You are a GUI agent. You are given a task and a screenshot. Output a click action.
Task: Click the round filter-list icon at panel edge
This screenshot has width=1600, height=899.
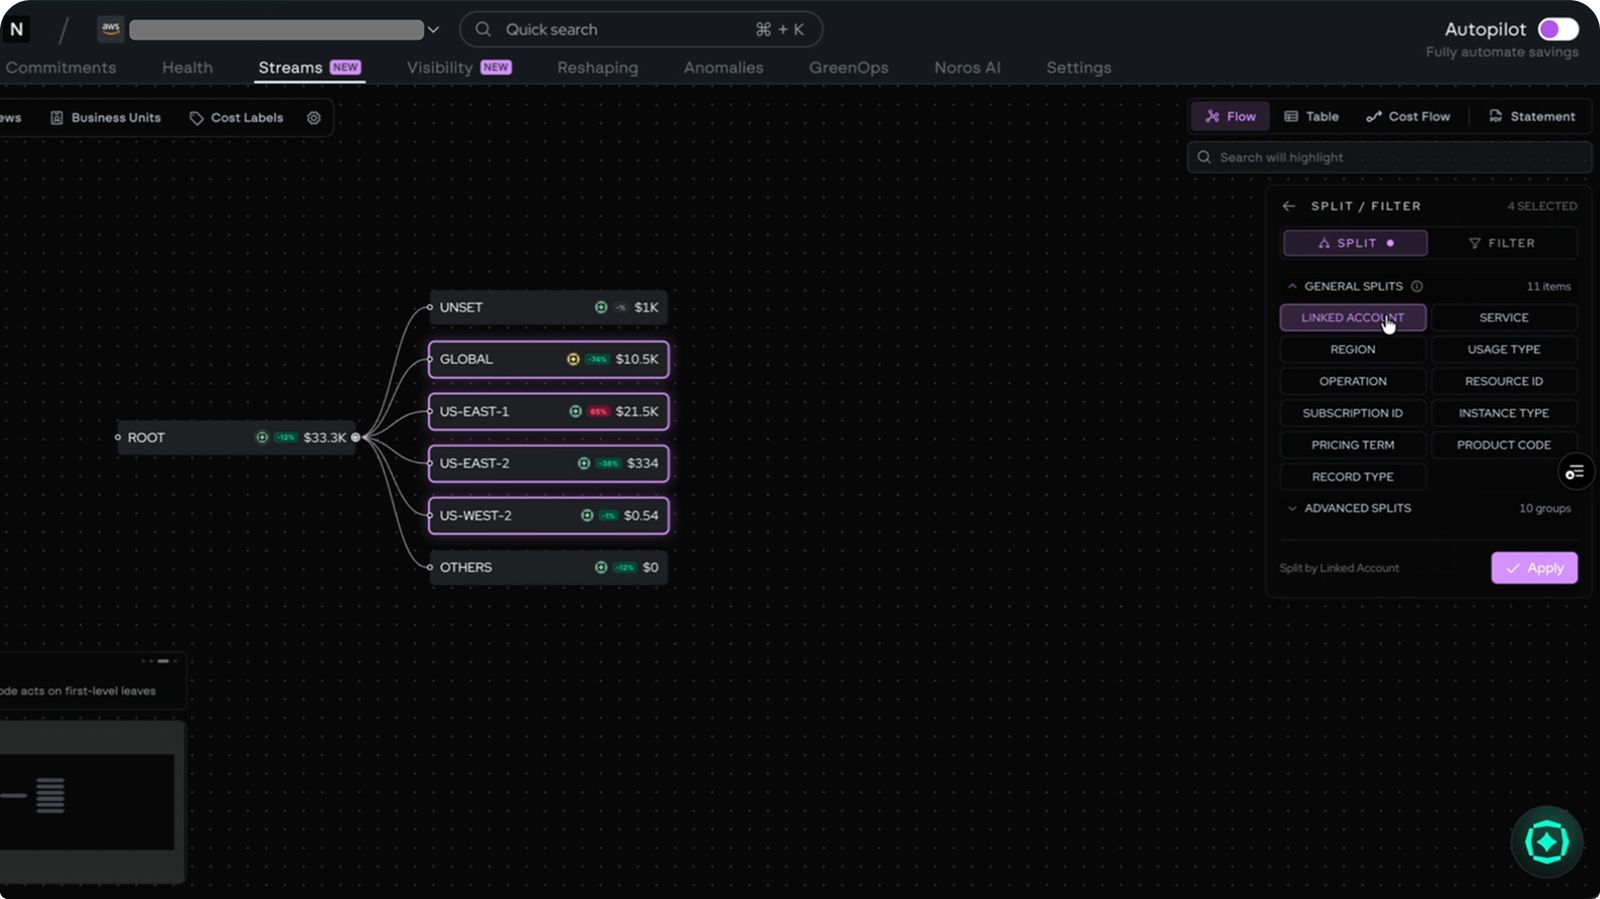point(1575,472)
